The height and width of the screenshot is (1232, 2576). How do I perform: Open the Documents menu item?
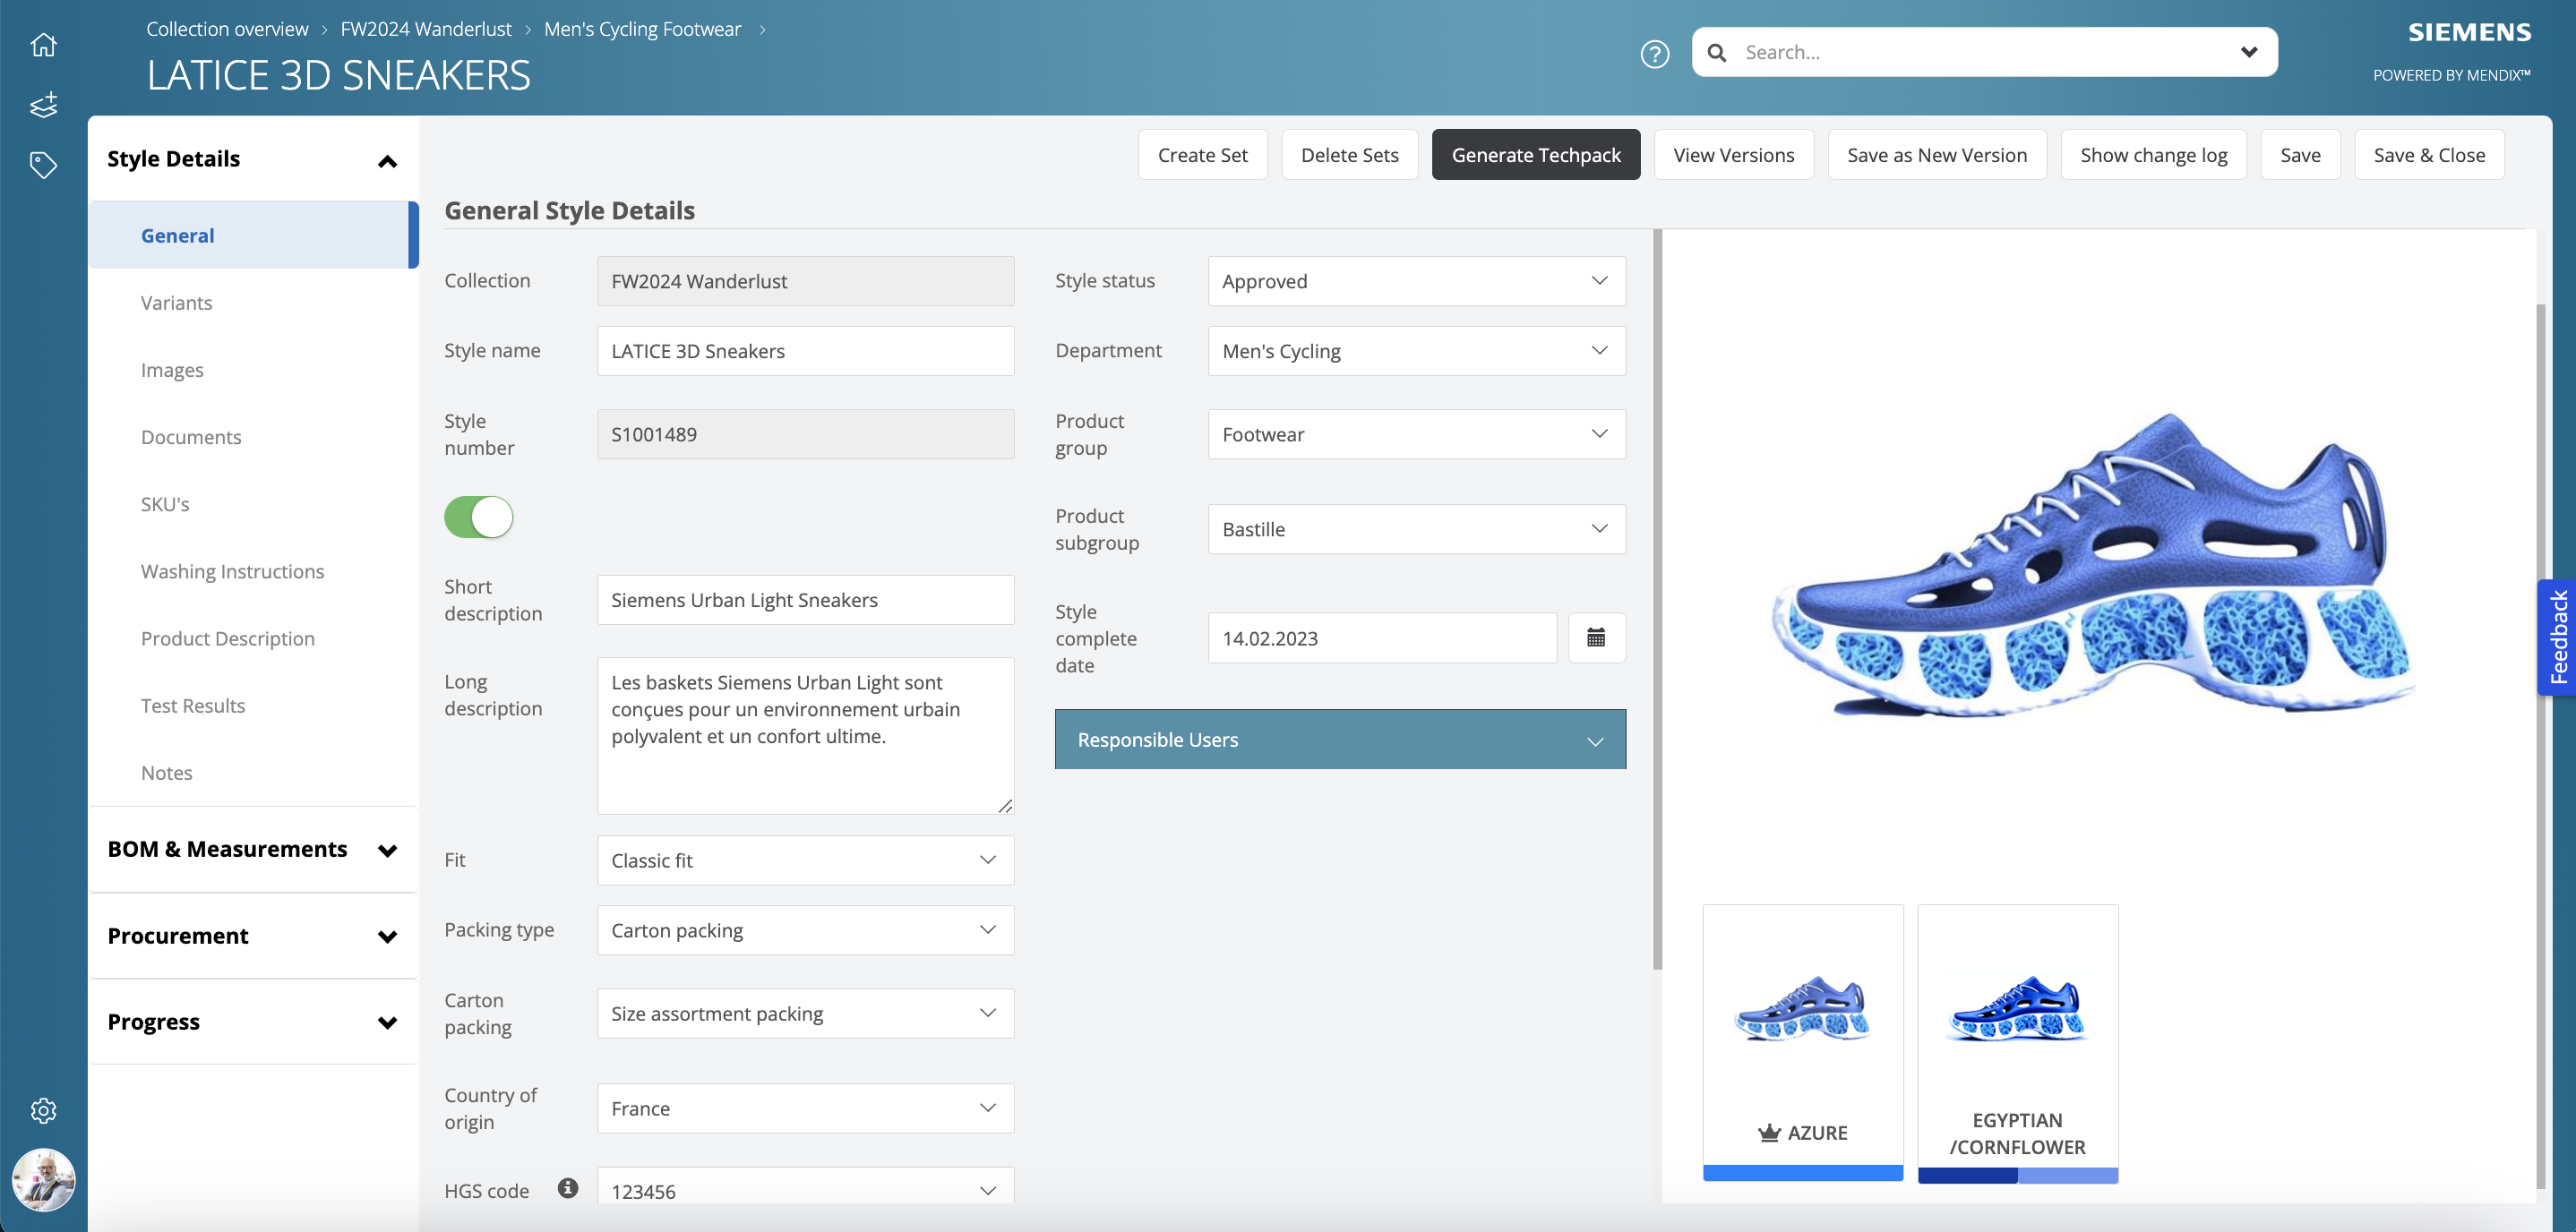(x=253, y=436)
